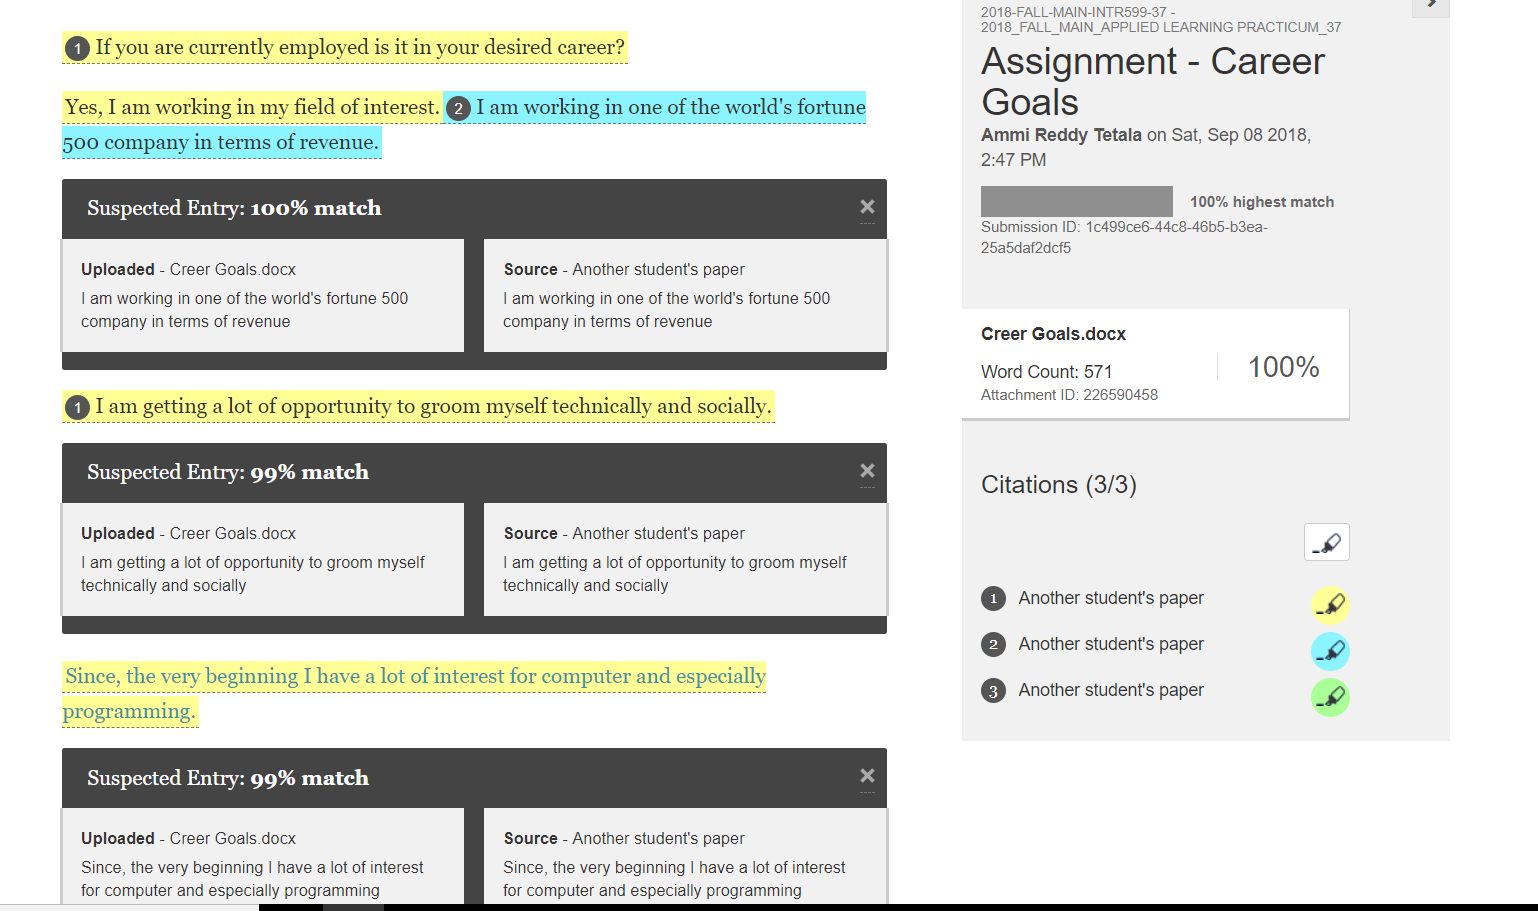The width and height of the screenshot is (1538, 911).
Task: Click citation marker 1 before 'If you are'
Action: pyautogui.click(x=77, y=48)
